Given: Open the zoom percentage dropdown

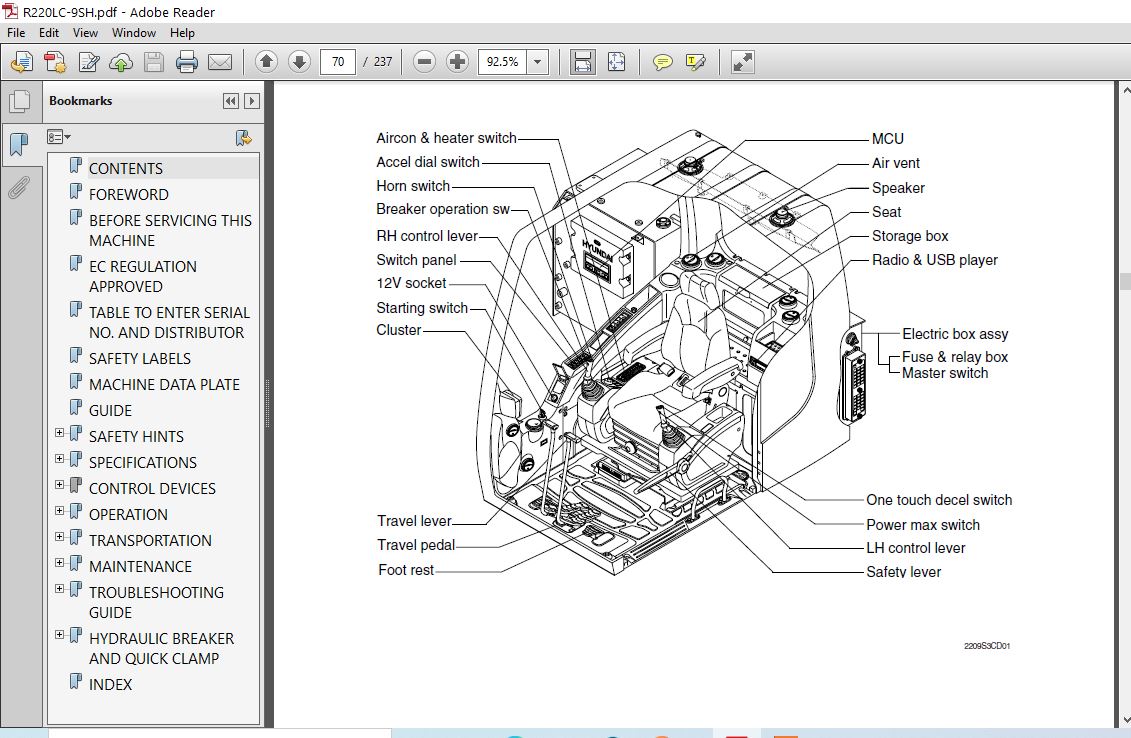Looking at the screenshot, I should click(x=537, y=62).
